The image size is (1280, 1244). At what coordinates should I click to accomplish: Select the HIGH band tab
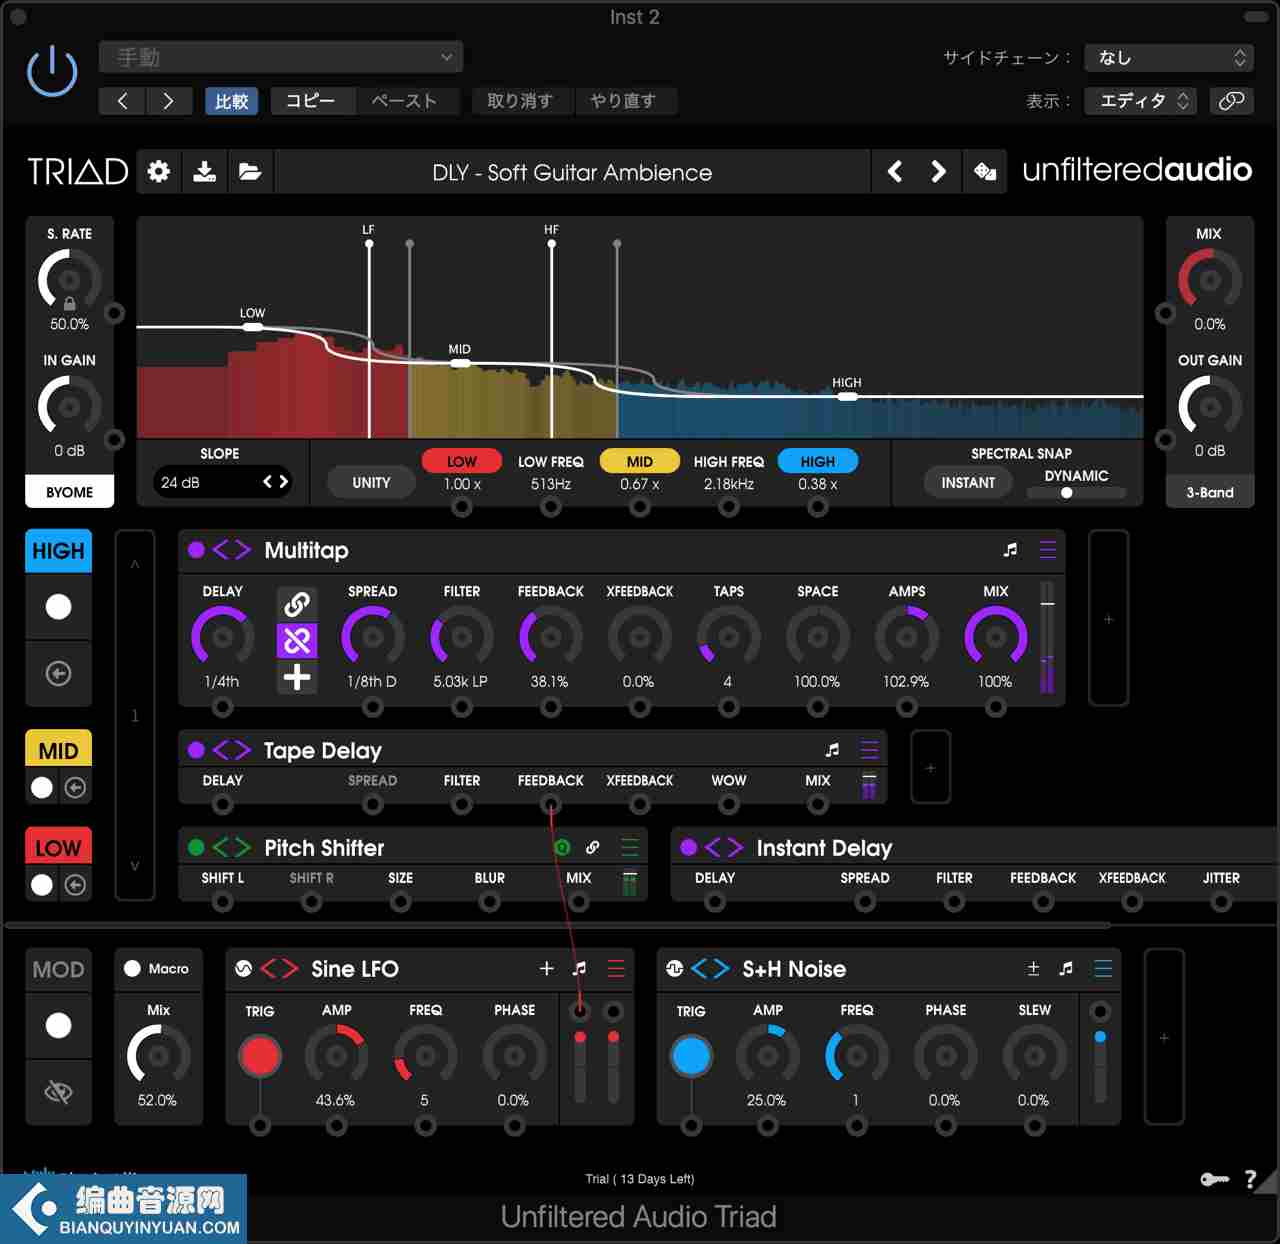[59, 551]
